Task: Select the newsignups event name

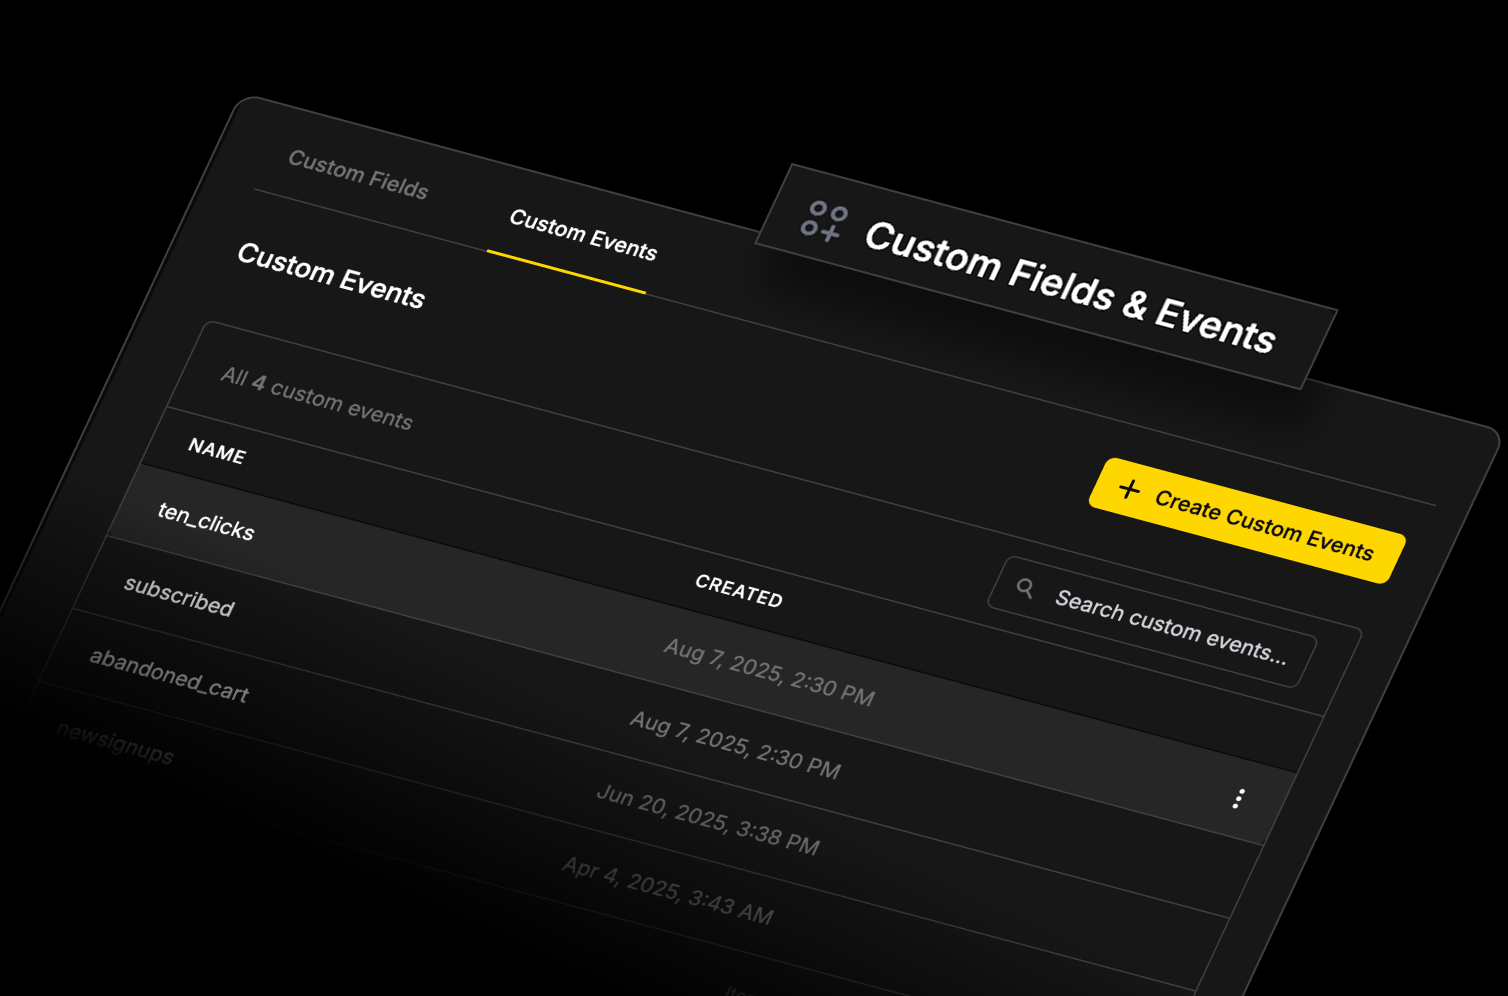Action: (115, 743)
